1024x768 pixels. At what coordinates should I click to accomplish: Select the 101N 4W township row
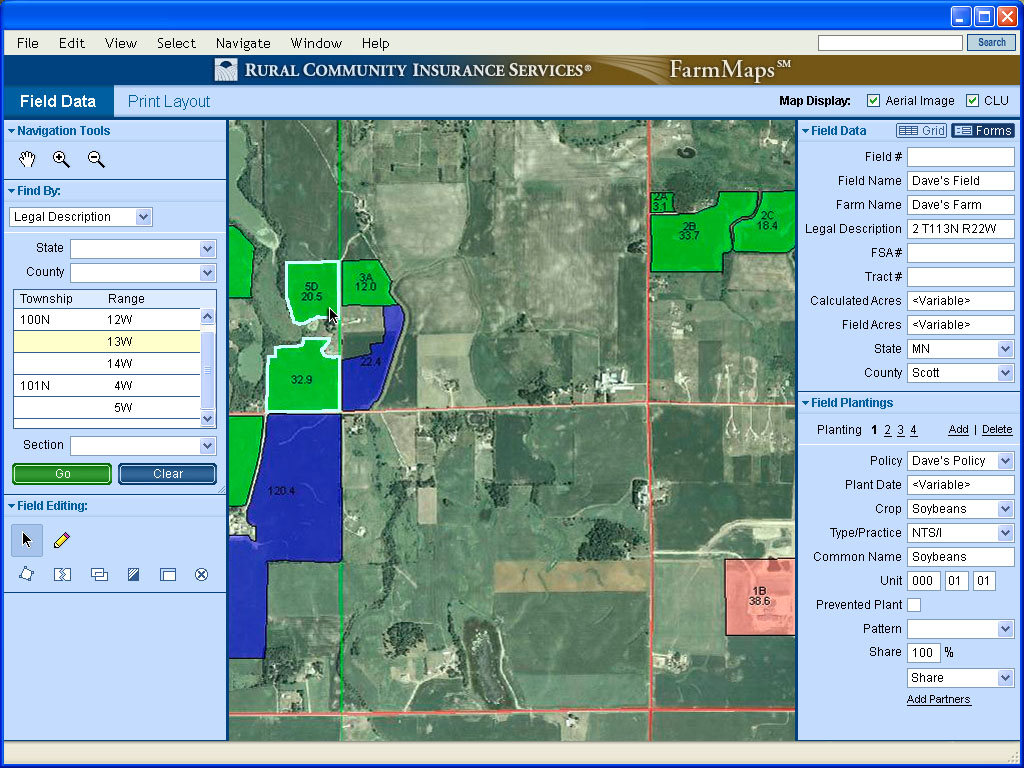coord(107,385)
